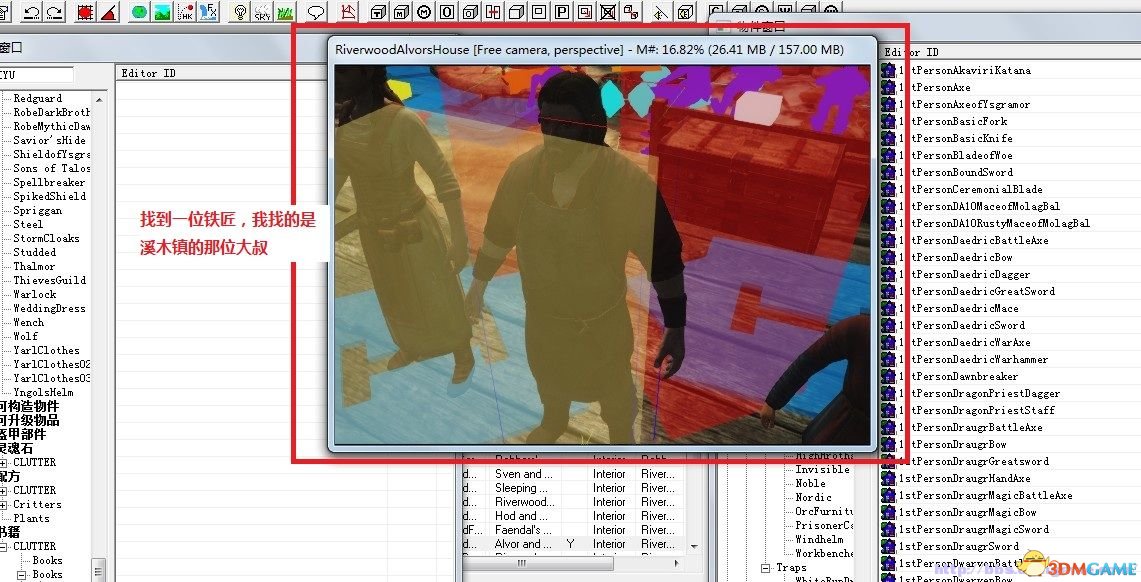Click the object tree scrollbar up arrow
This screenshot has width=1141, height=582.
[100, 99]
